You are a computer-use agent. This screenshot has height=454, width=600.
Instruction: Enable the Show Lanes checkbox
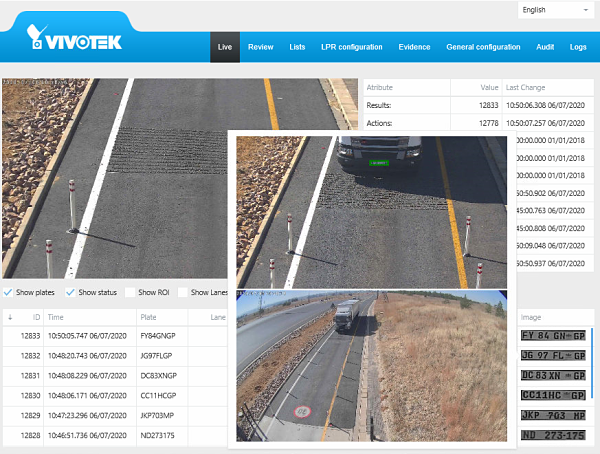(183, 292)
